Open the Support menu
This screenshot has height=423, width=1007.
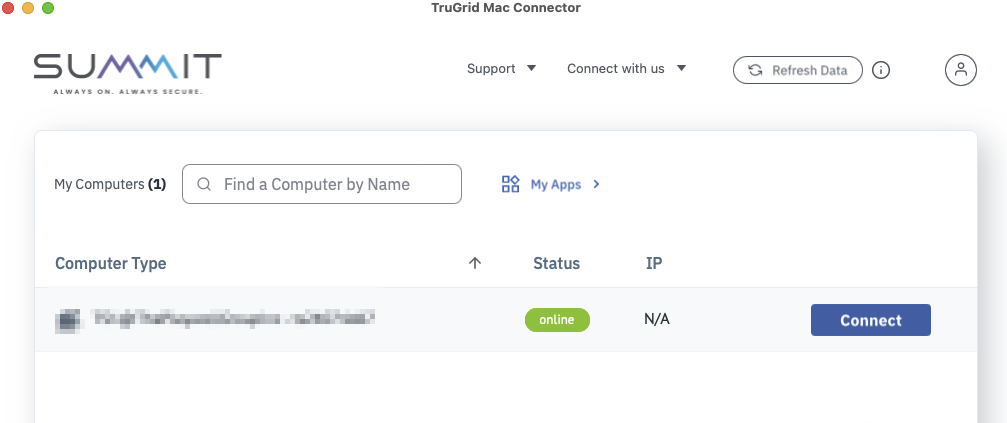click(x=502, y=69)
